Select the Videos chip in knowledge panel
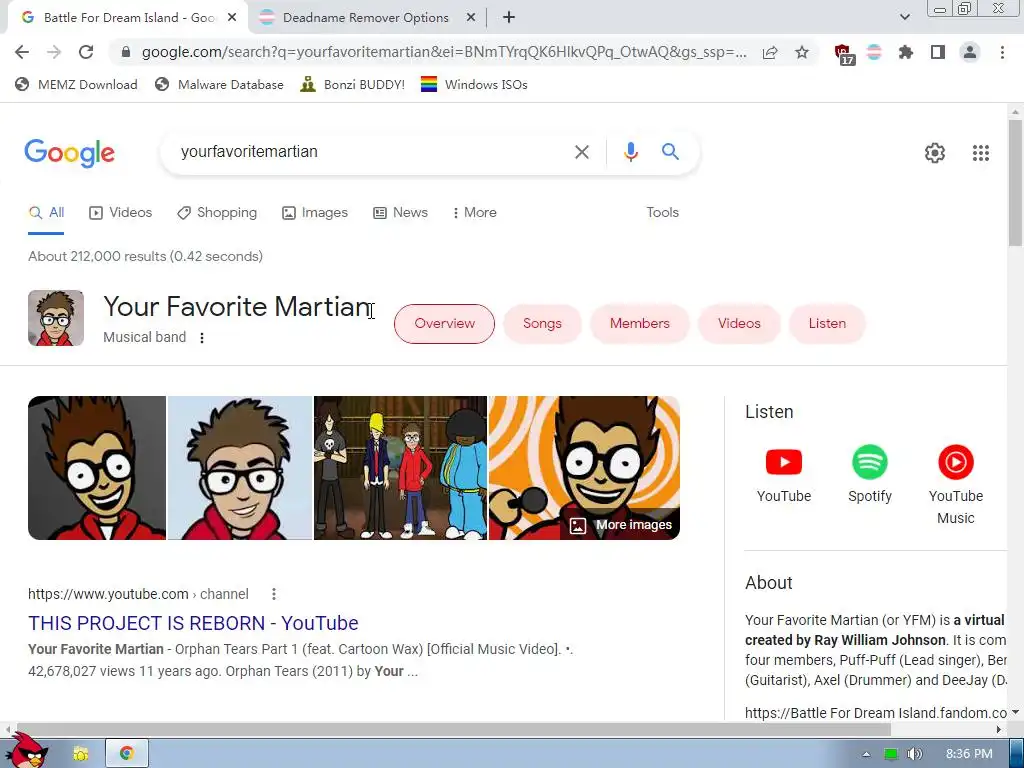This screenshot has height=768, width=1024. coord(739,324)
